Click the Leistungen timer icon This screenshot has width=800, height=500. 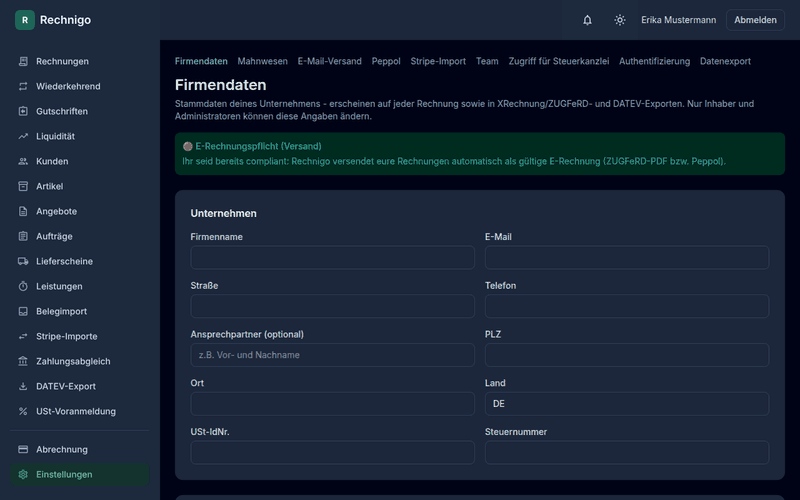click(x=23, y=286)
